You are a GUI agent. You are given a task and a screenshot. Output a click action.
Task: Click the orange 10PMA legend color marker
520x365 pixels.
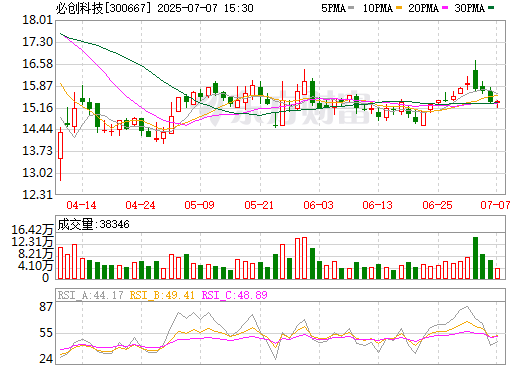point(399,8)
